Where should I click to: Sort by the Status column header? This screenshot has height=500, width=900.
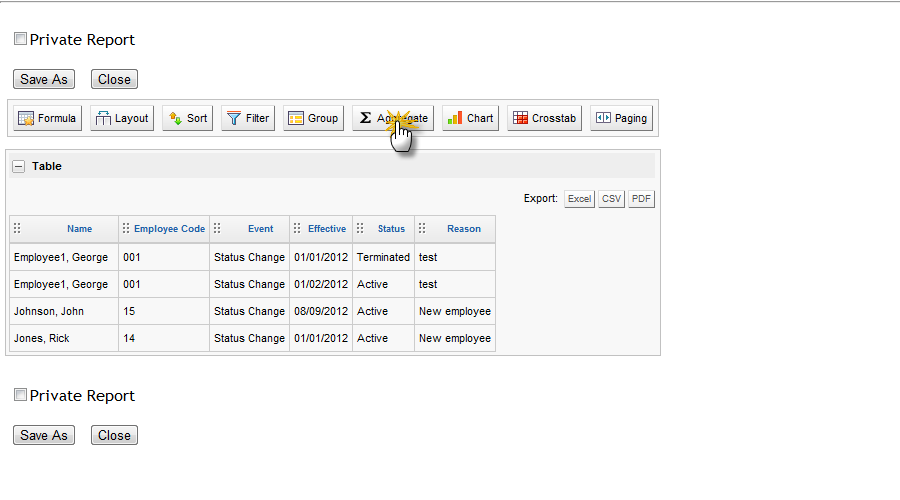[391, 228]
